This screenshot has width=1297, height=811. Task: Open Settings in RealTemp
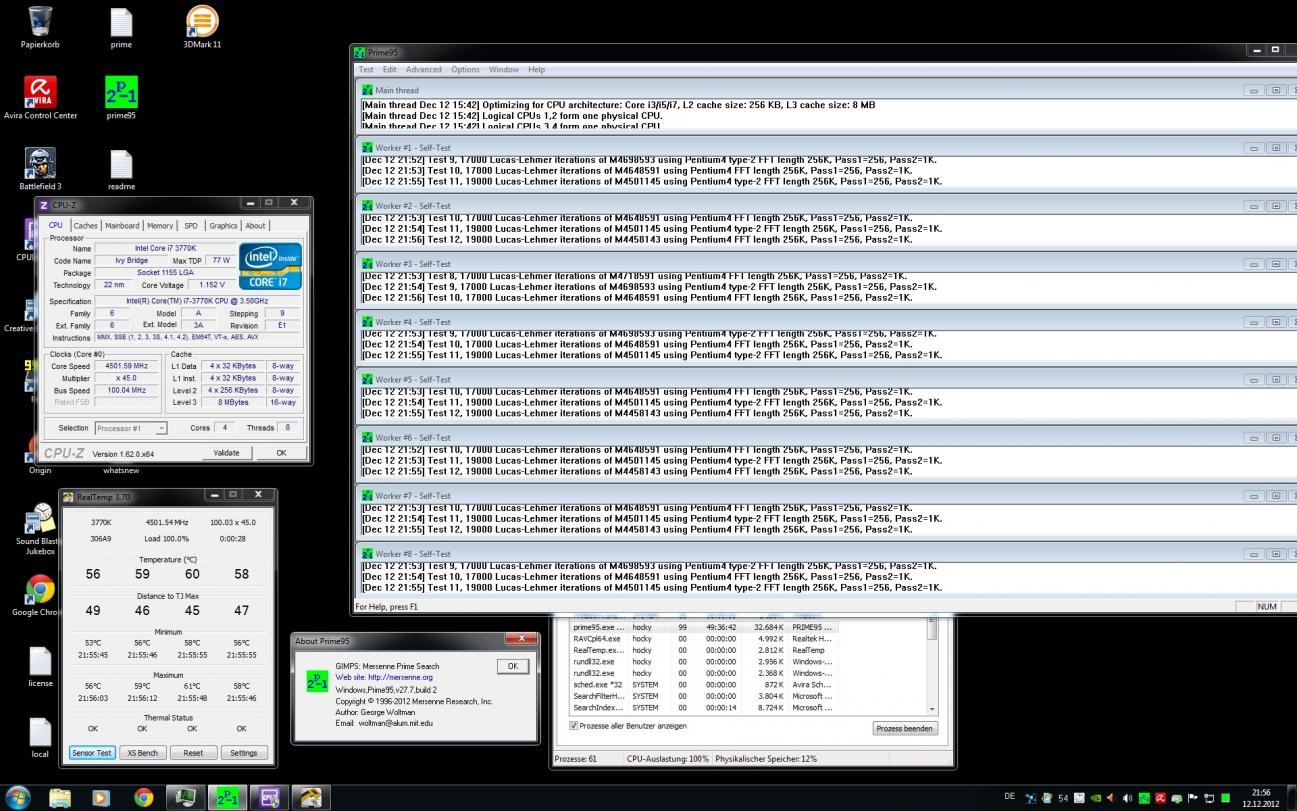(244, 752)
